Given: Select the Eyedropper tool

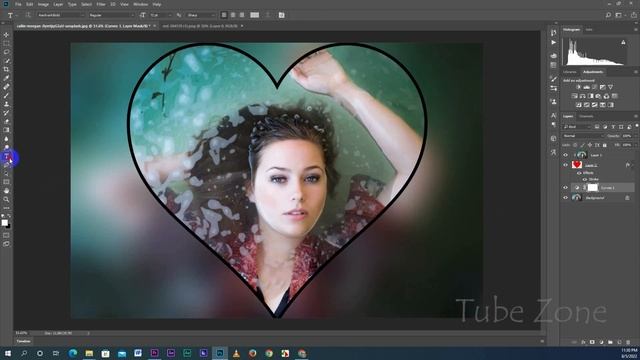Looking at the screenshot, I should click(x=6, y=78).
